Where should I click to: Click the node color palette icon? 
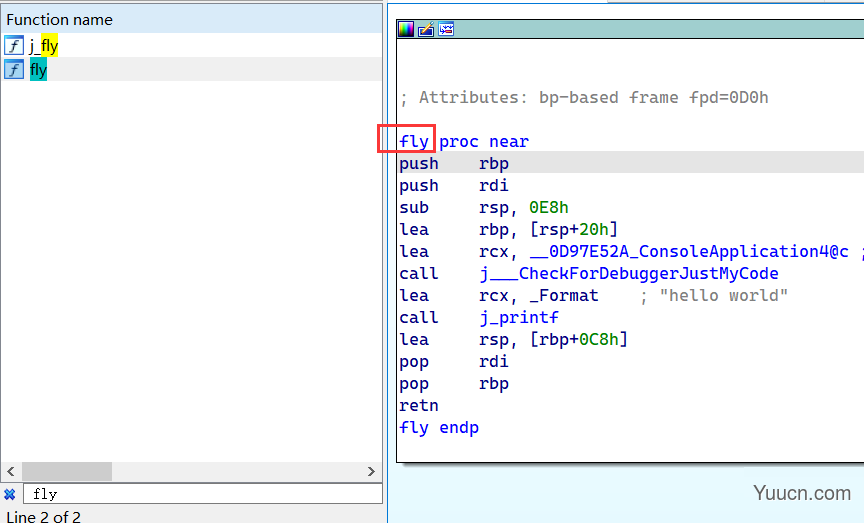(406, 29)
